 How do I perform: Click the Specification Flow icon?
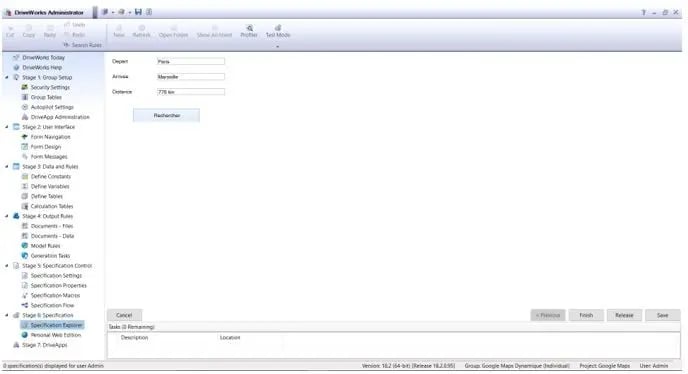(25, 306)
